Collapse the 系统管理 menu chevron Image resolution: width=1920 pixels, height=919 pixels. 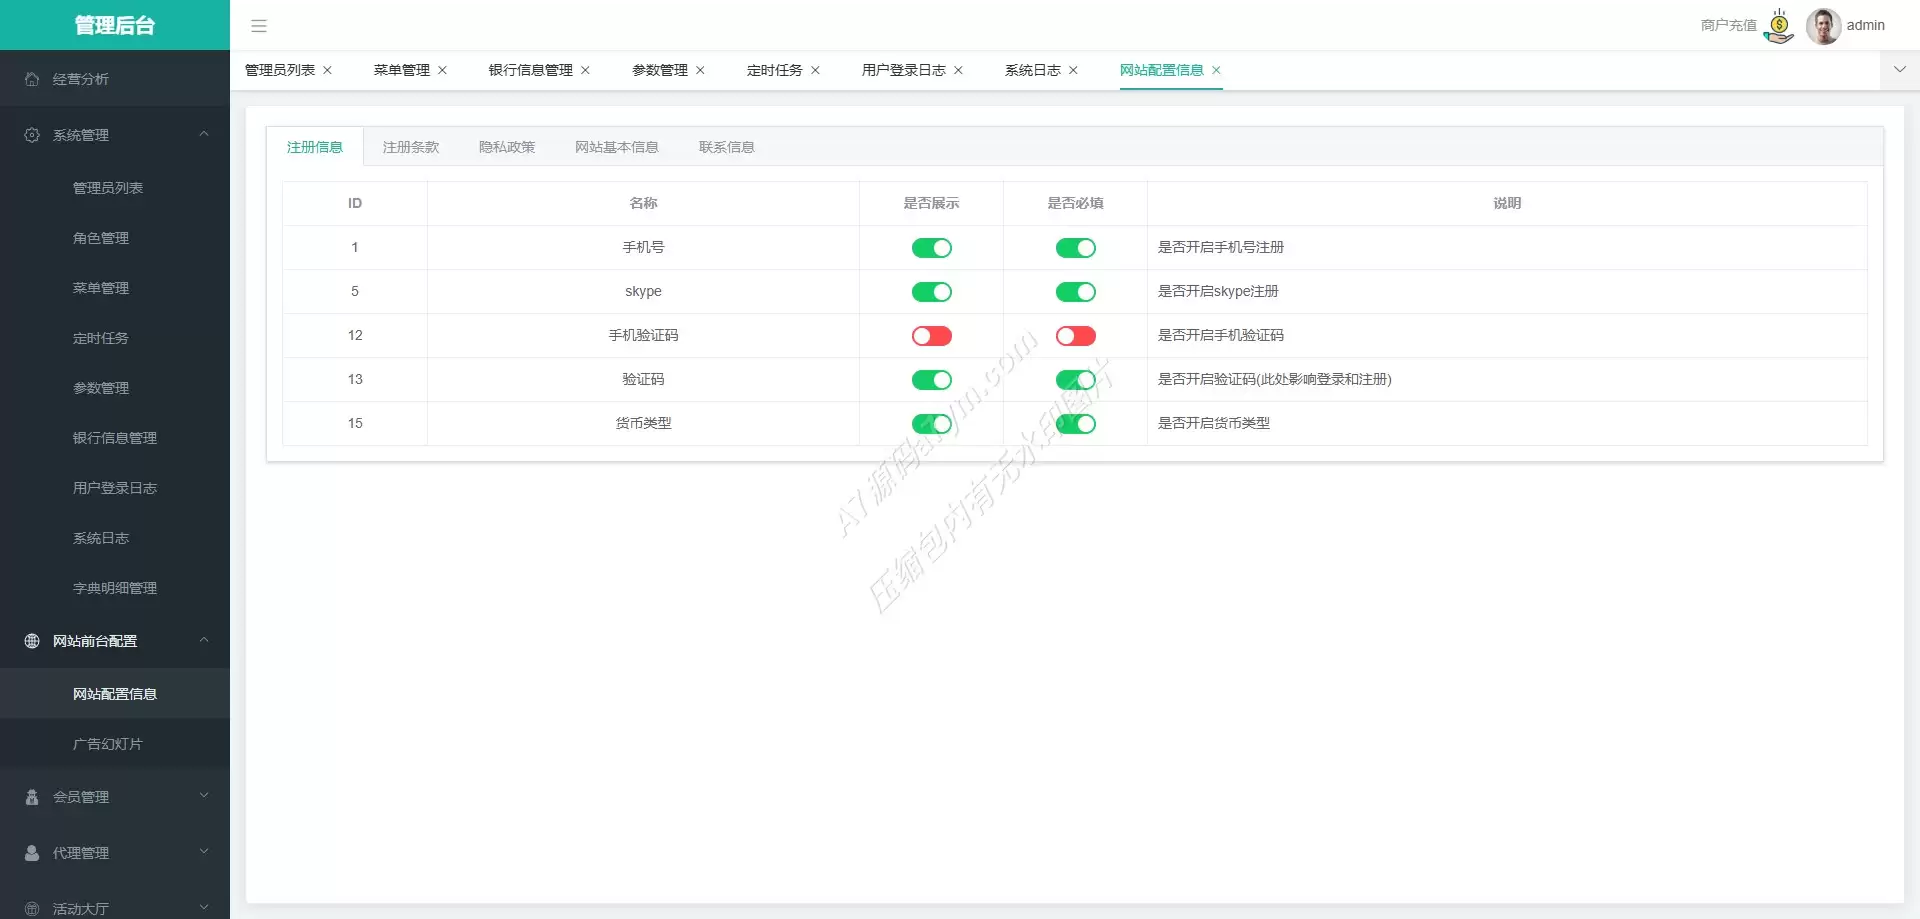pos(204,134)
